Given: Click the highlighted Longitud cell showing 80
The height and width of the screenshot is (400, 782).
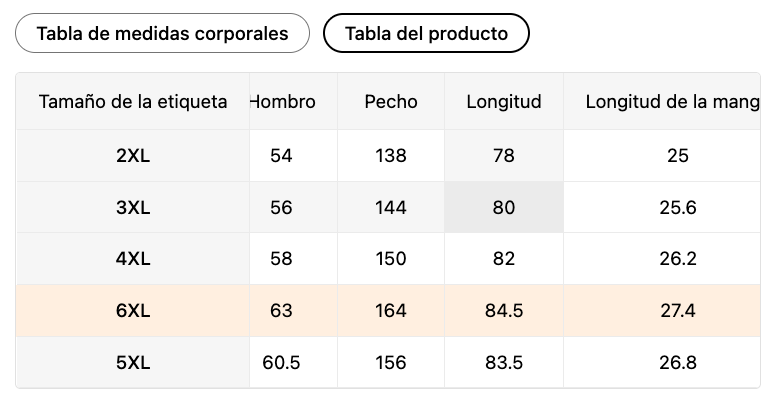Looking at the screenshot, I should 504,207.
